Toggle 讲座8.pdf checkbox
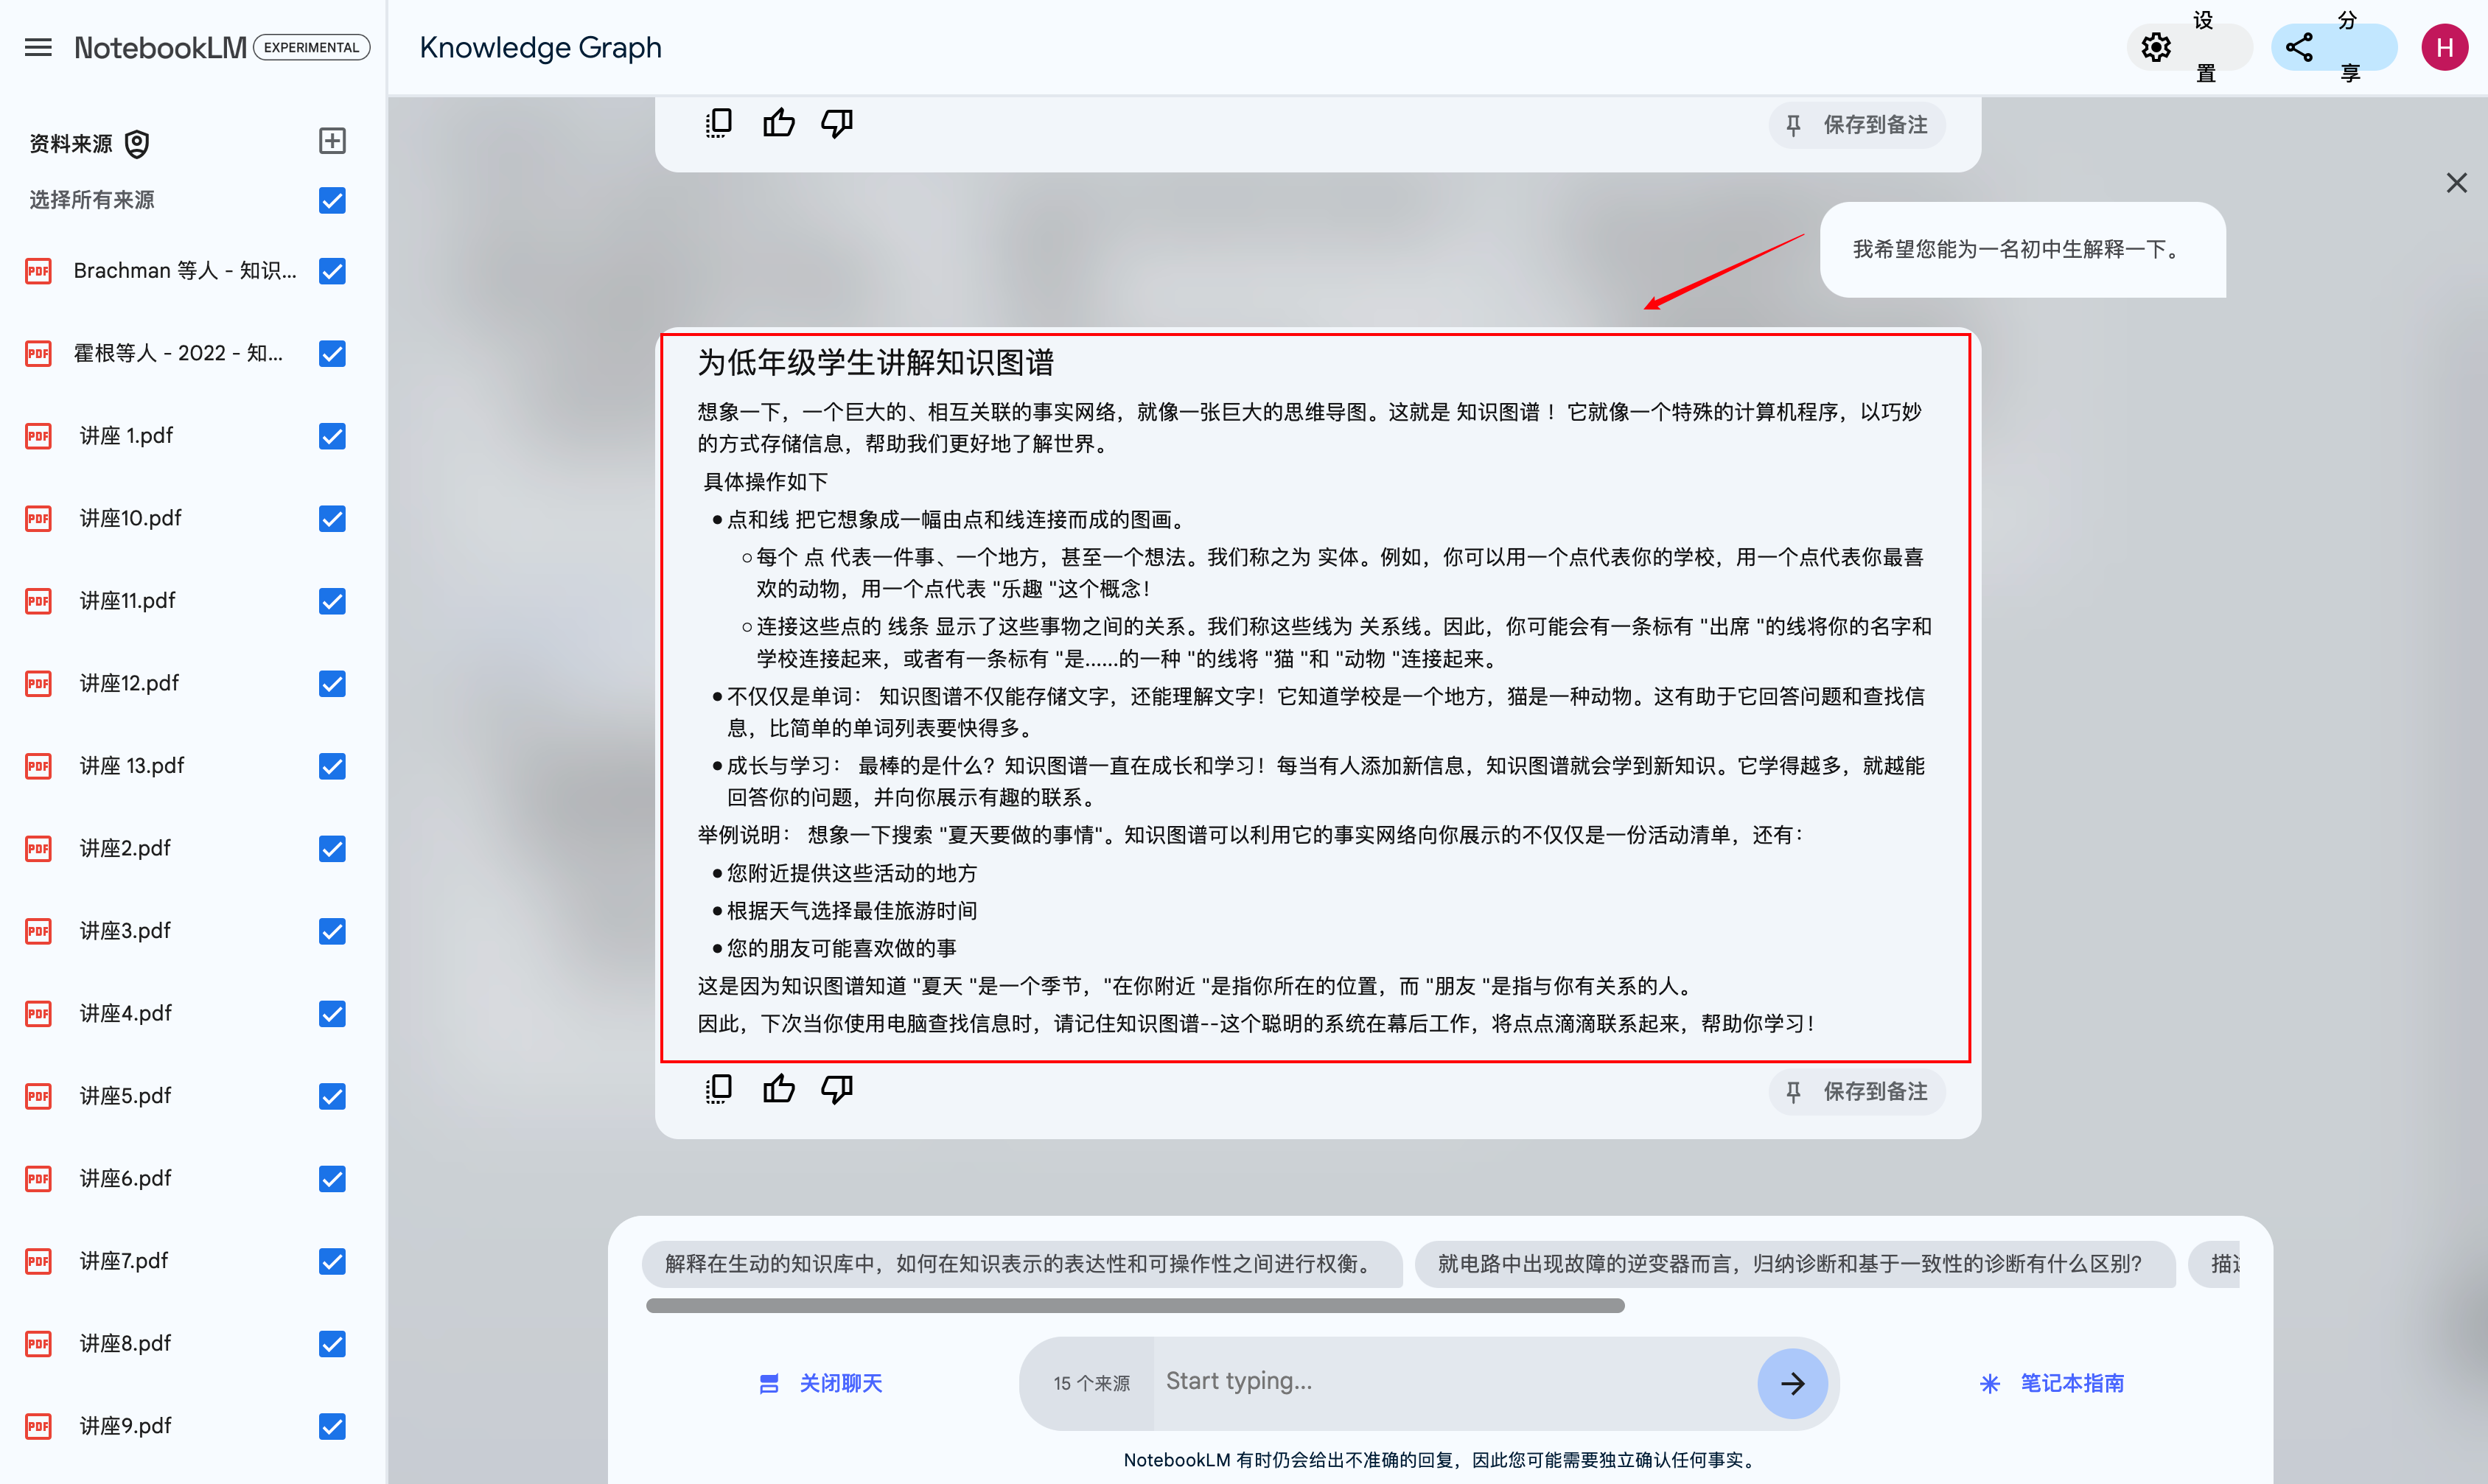The image size is (2488, 1484). click(x=332, y=1343)
